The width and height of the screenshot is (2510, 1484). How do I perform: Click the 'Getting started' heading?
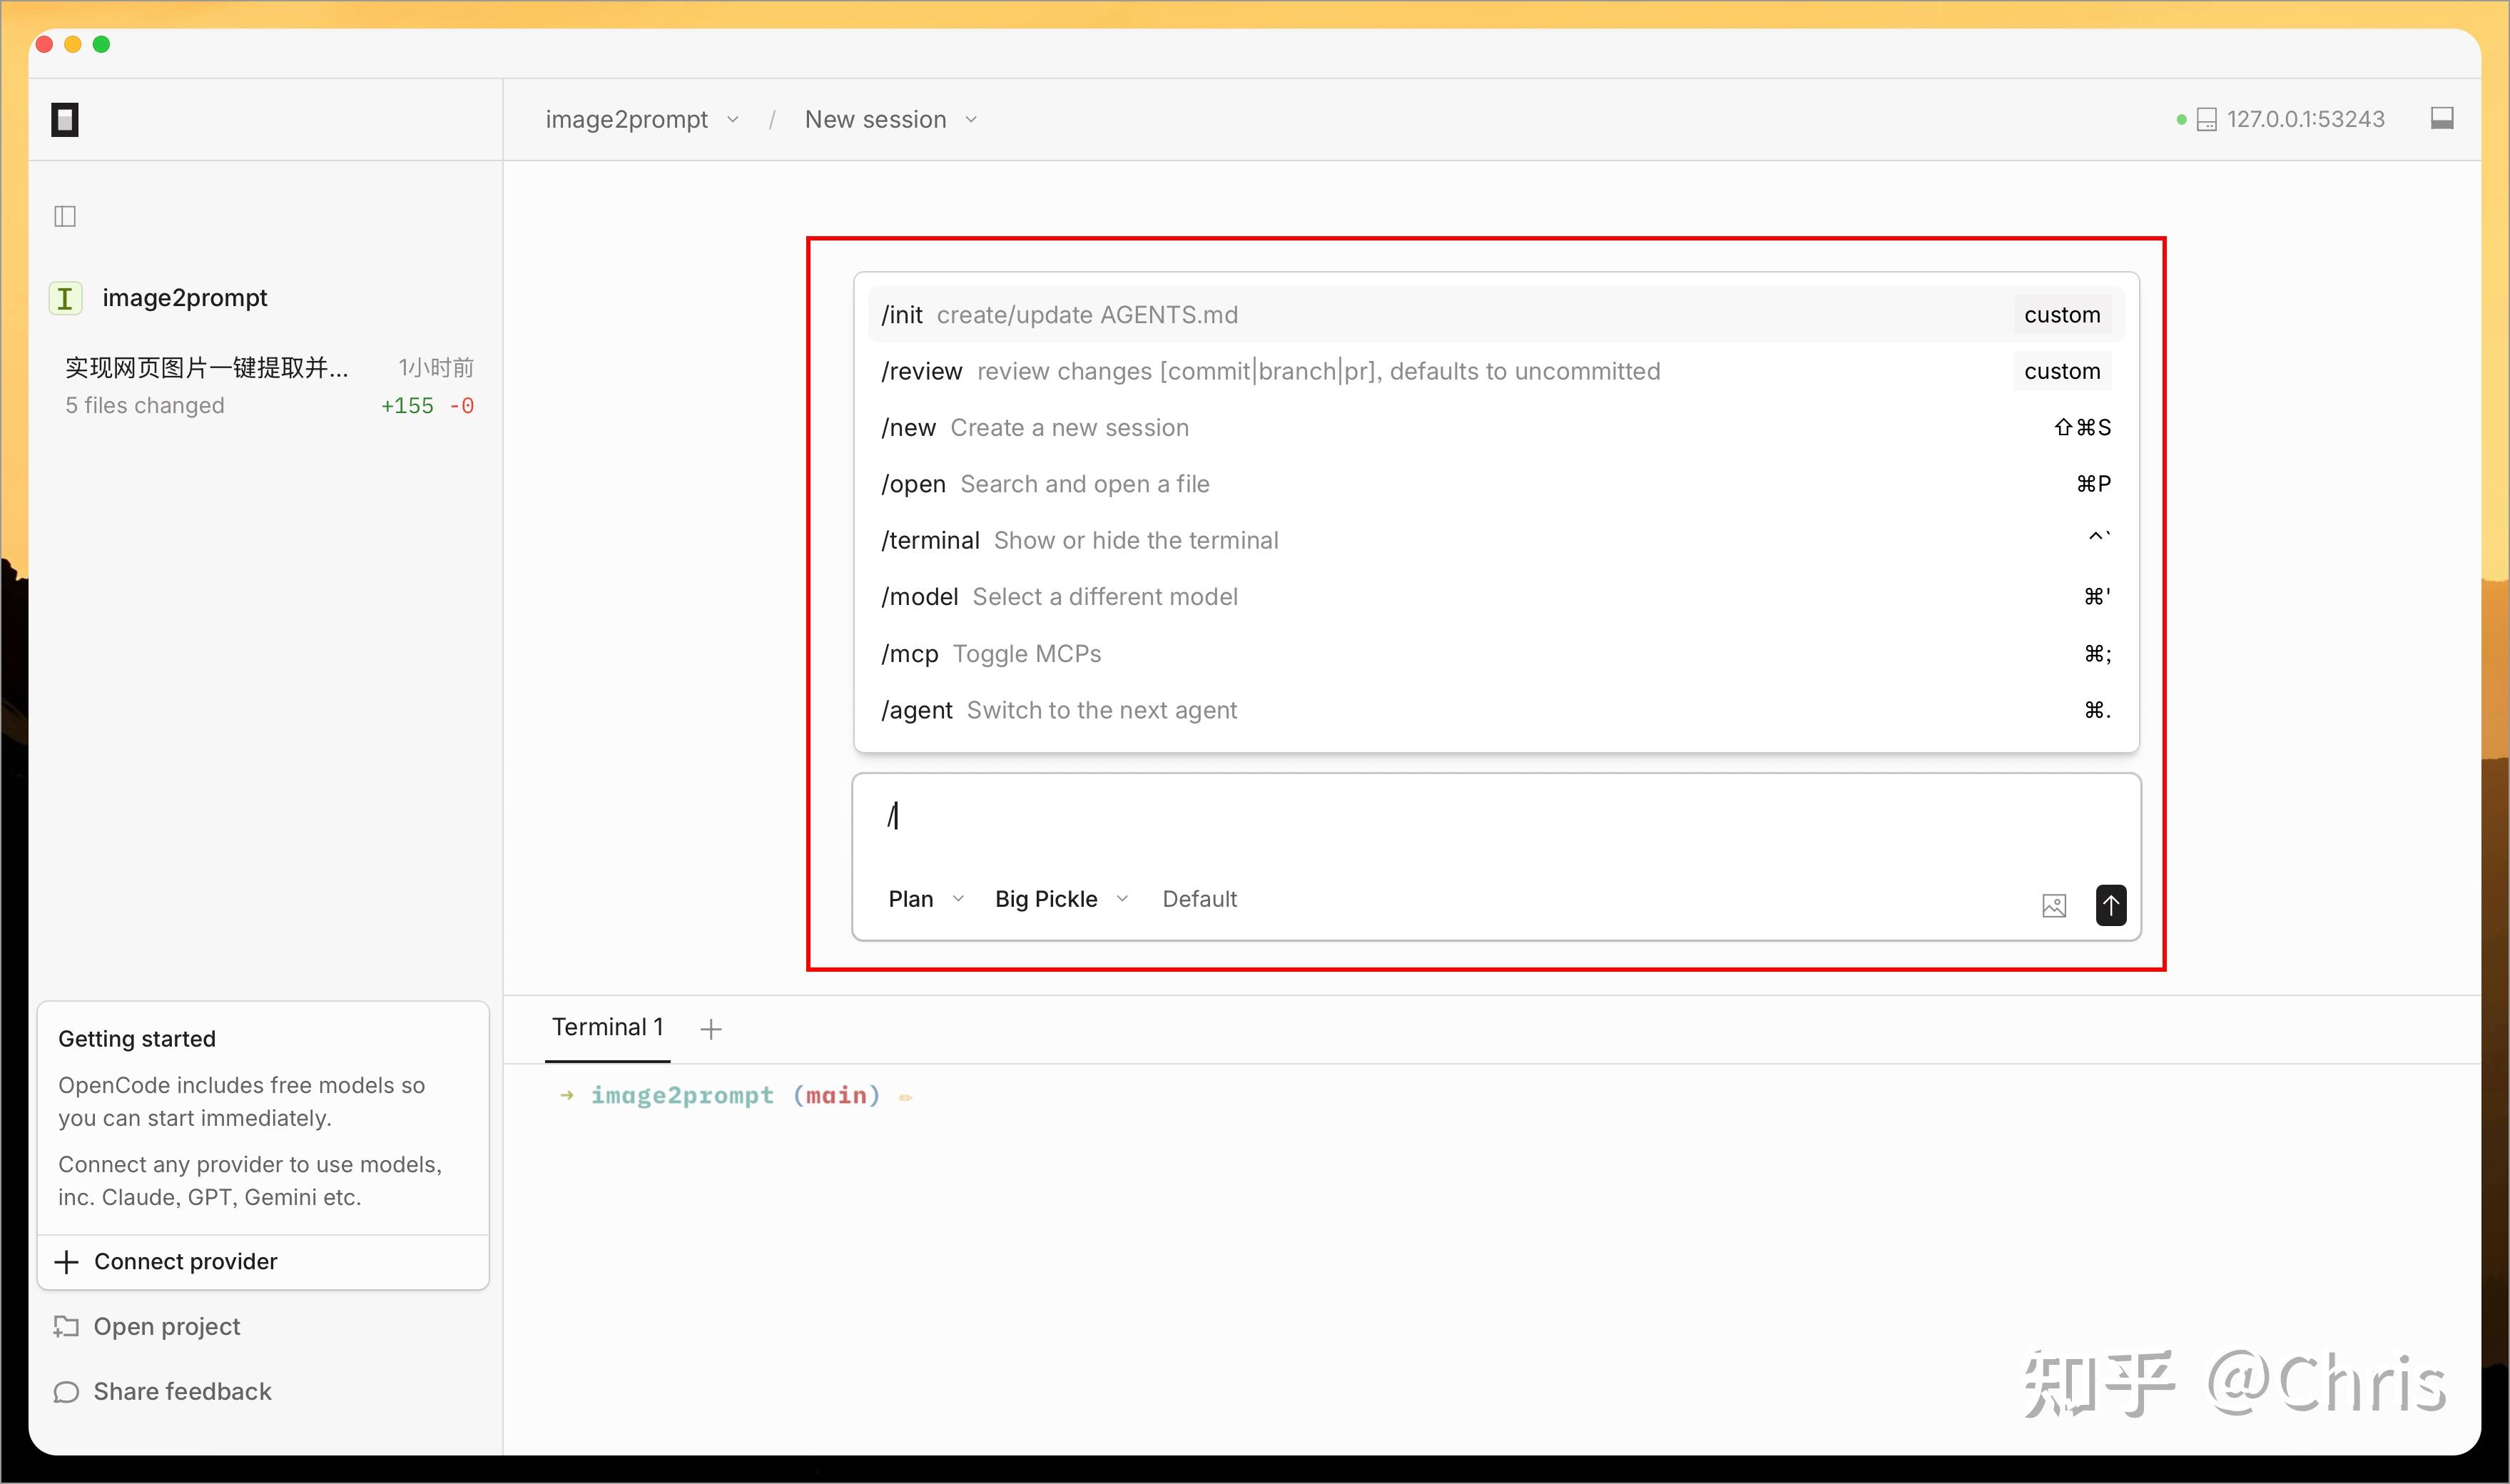[137, 1039]
